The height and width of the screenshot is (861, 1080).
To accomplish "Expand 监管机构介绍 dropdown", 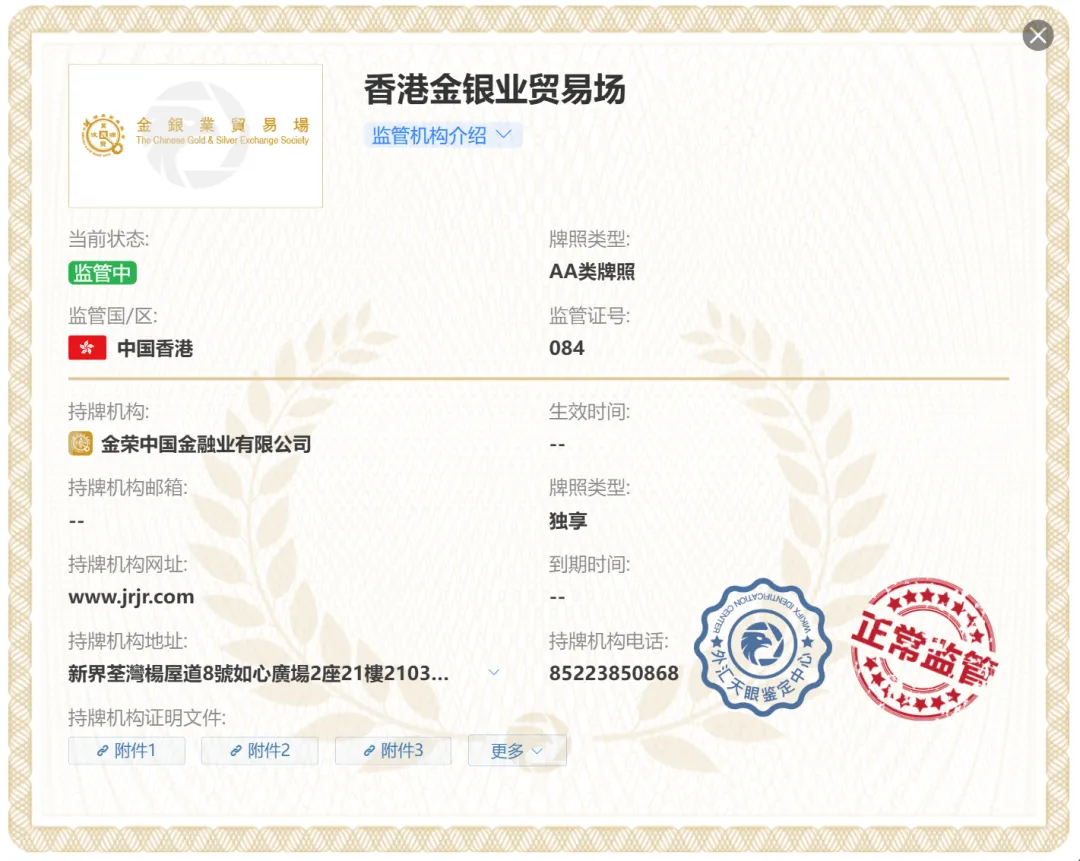I will (442, 135).
